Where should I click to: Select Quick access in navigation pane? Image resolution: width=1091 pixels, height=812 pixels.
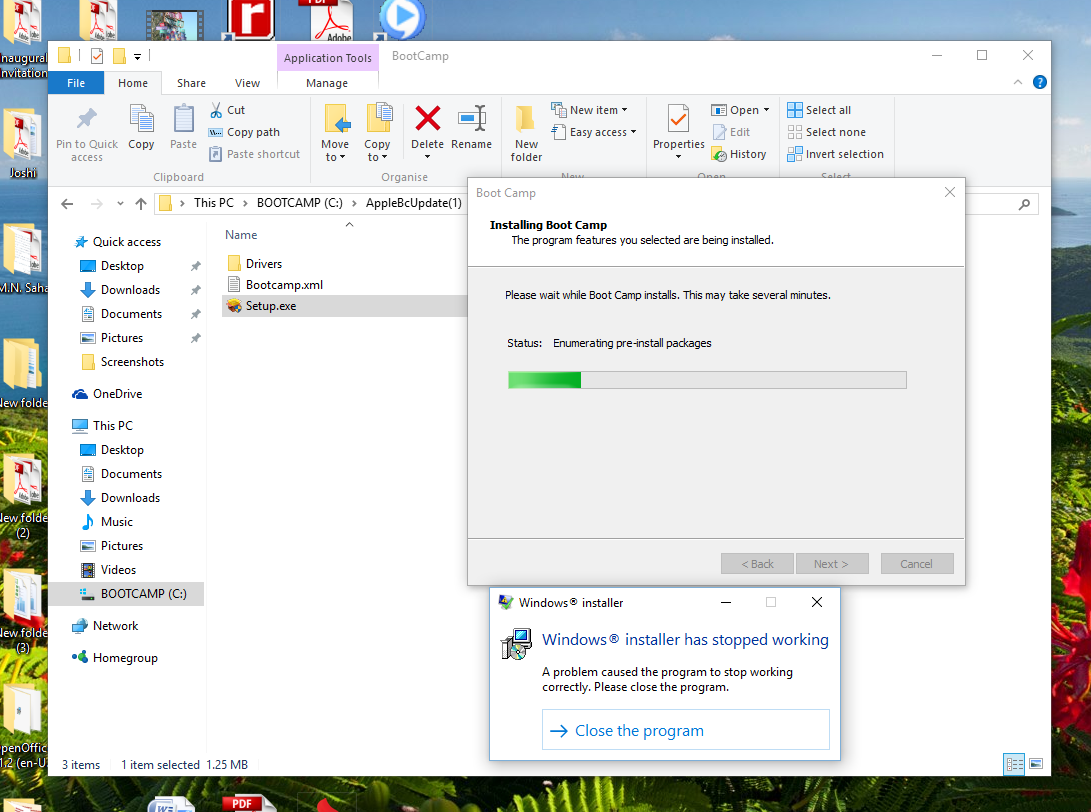127,241
